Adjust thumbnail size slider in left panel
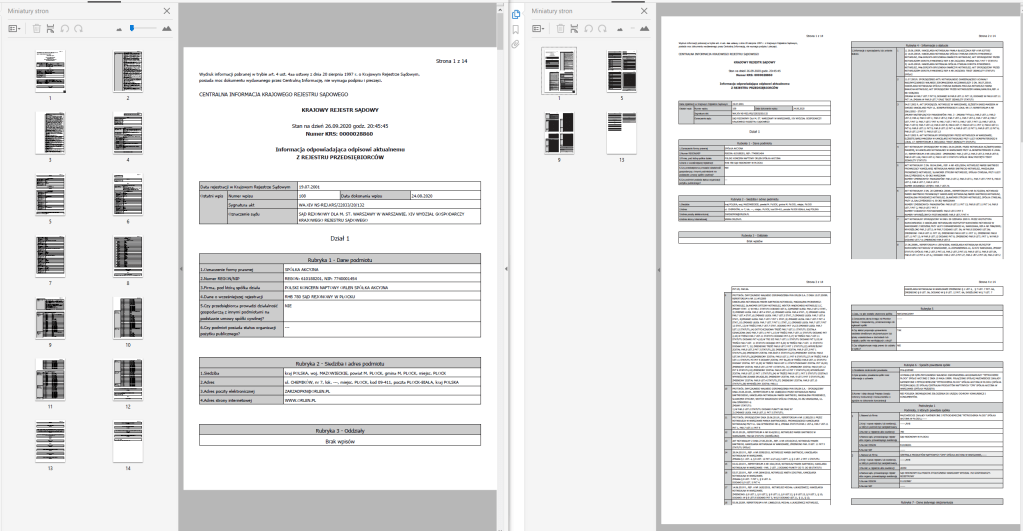1023x531 pixels. pos(132,29)
